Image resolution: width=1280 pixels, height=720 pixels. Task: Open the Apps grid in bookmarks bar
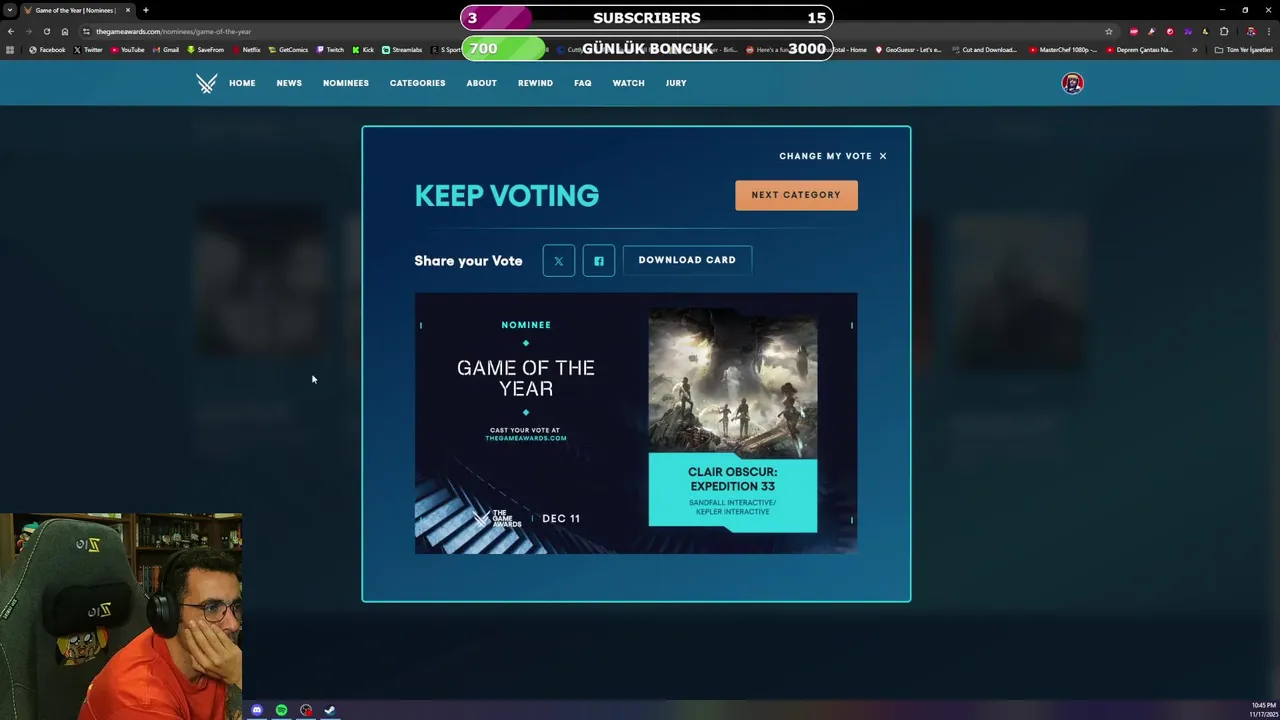click(10, 50)
